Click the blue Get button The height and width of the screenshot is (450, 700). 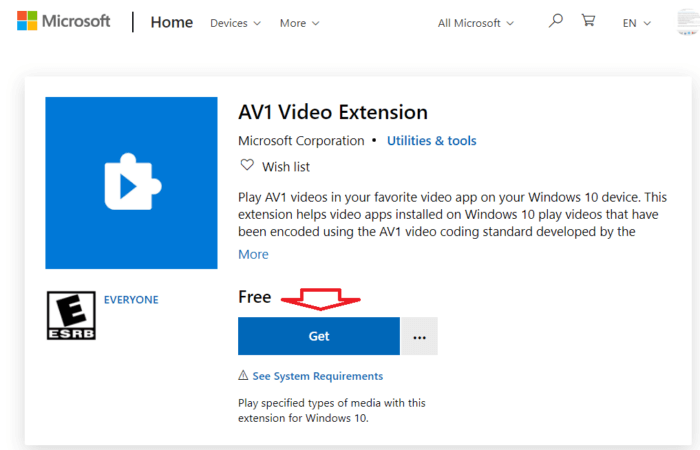coord(319,336)
